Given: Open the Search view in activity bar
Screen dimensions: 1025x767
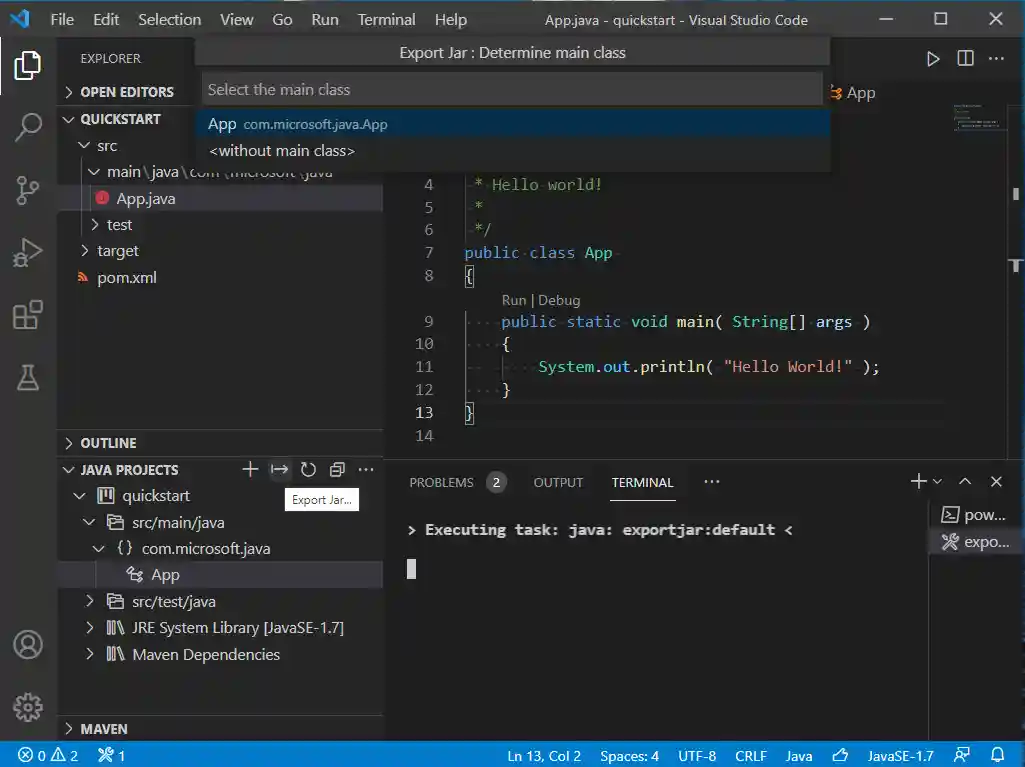Looking at the screenshot, I should click(x=28, y=127).
